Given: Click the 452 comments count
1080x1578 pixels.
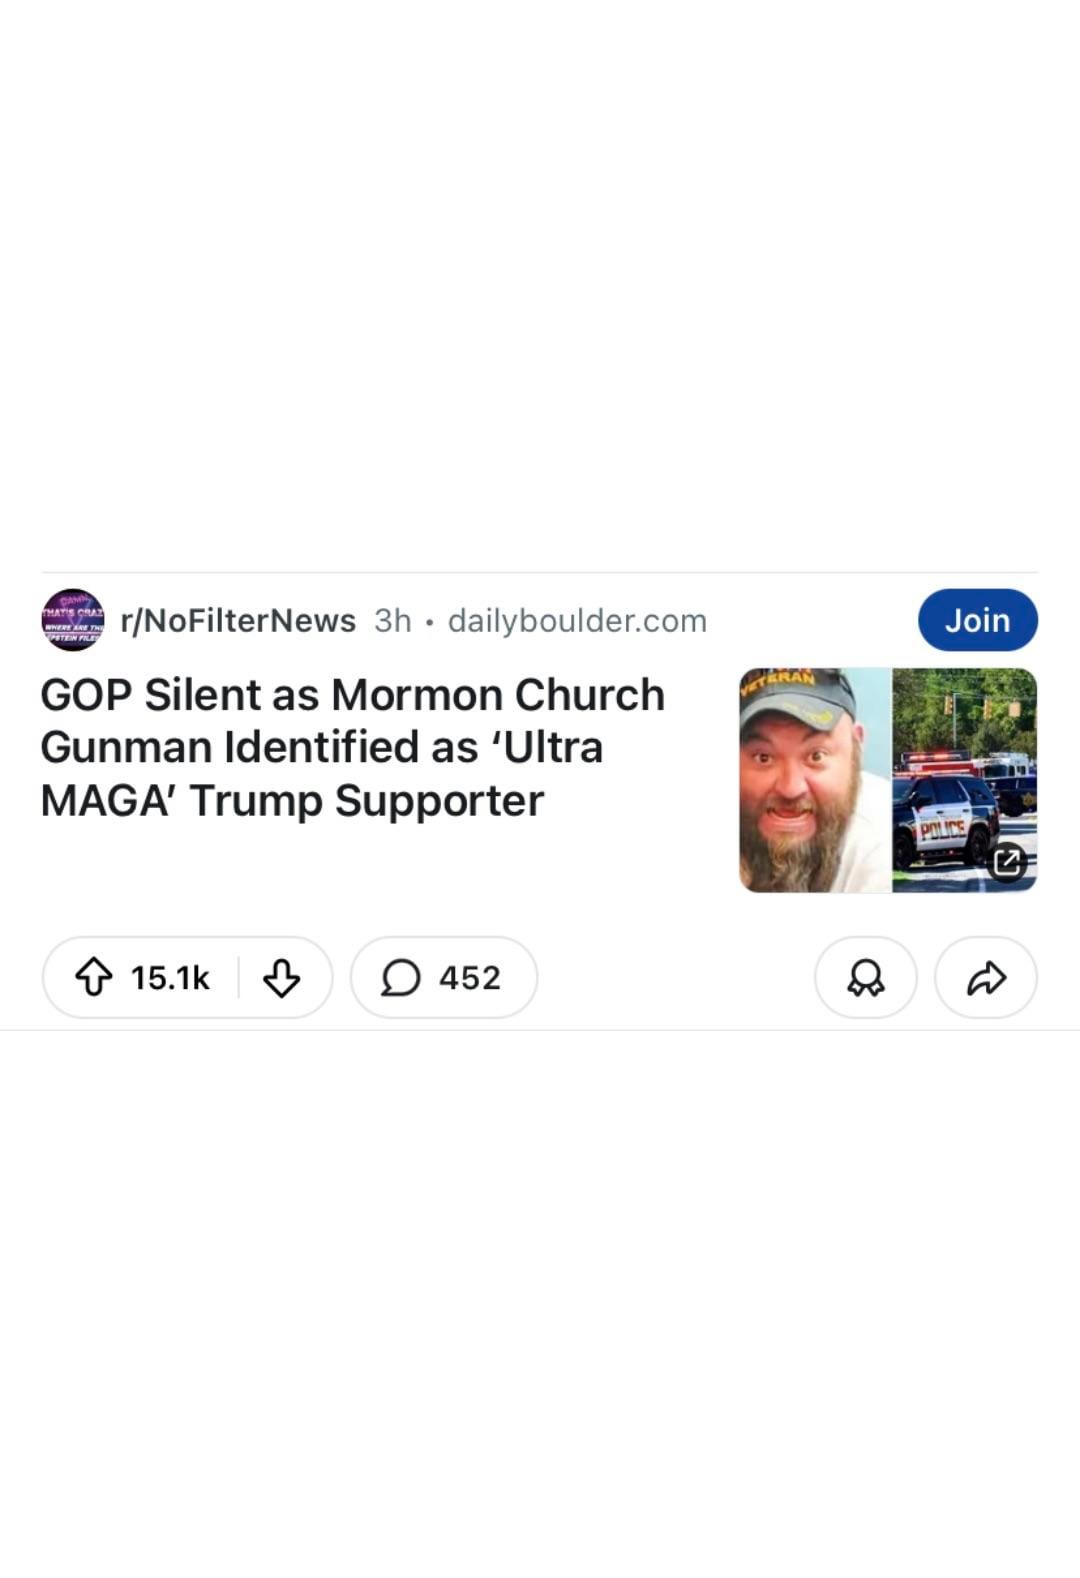Looking at the screenshot, I should click(469, 977).
